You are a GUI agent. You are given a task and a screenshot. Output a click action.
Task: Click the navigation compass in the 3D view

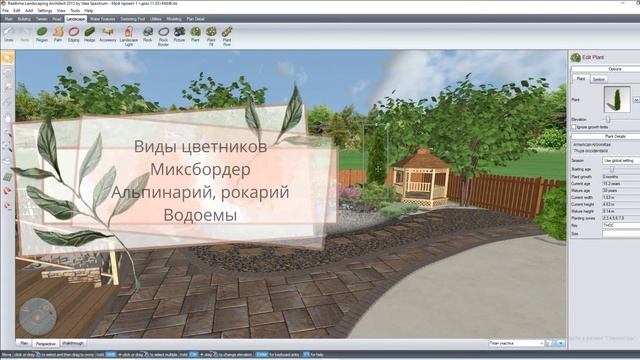(38, 317)
